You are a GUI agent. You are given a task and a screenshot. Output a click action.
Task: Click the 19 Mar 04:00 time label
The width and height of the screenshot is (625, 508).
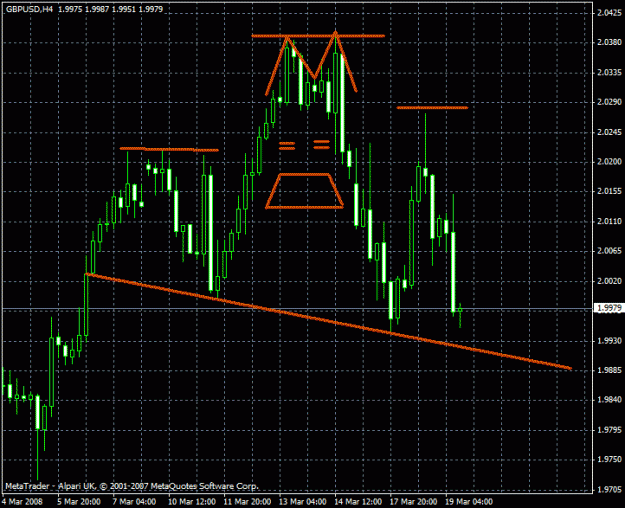click(469, 502)
